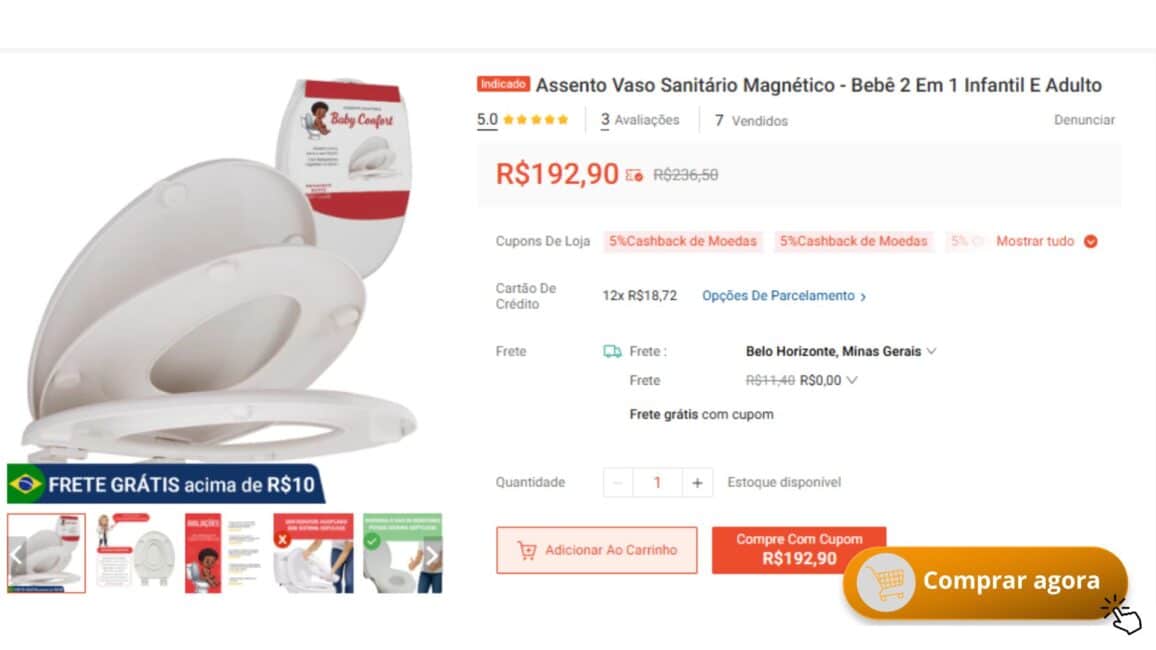The width and height of the screenshot is (1156, 650).
Task: Open the 3 Avaliações reviews section
Action: click(x=640, y=119)
